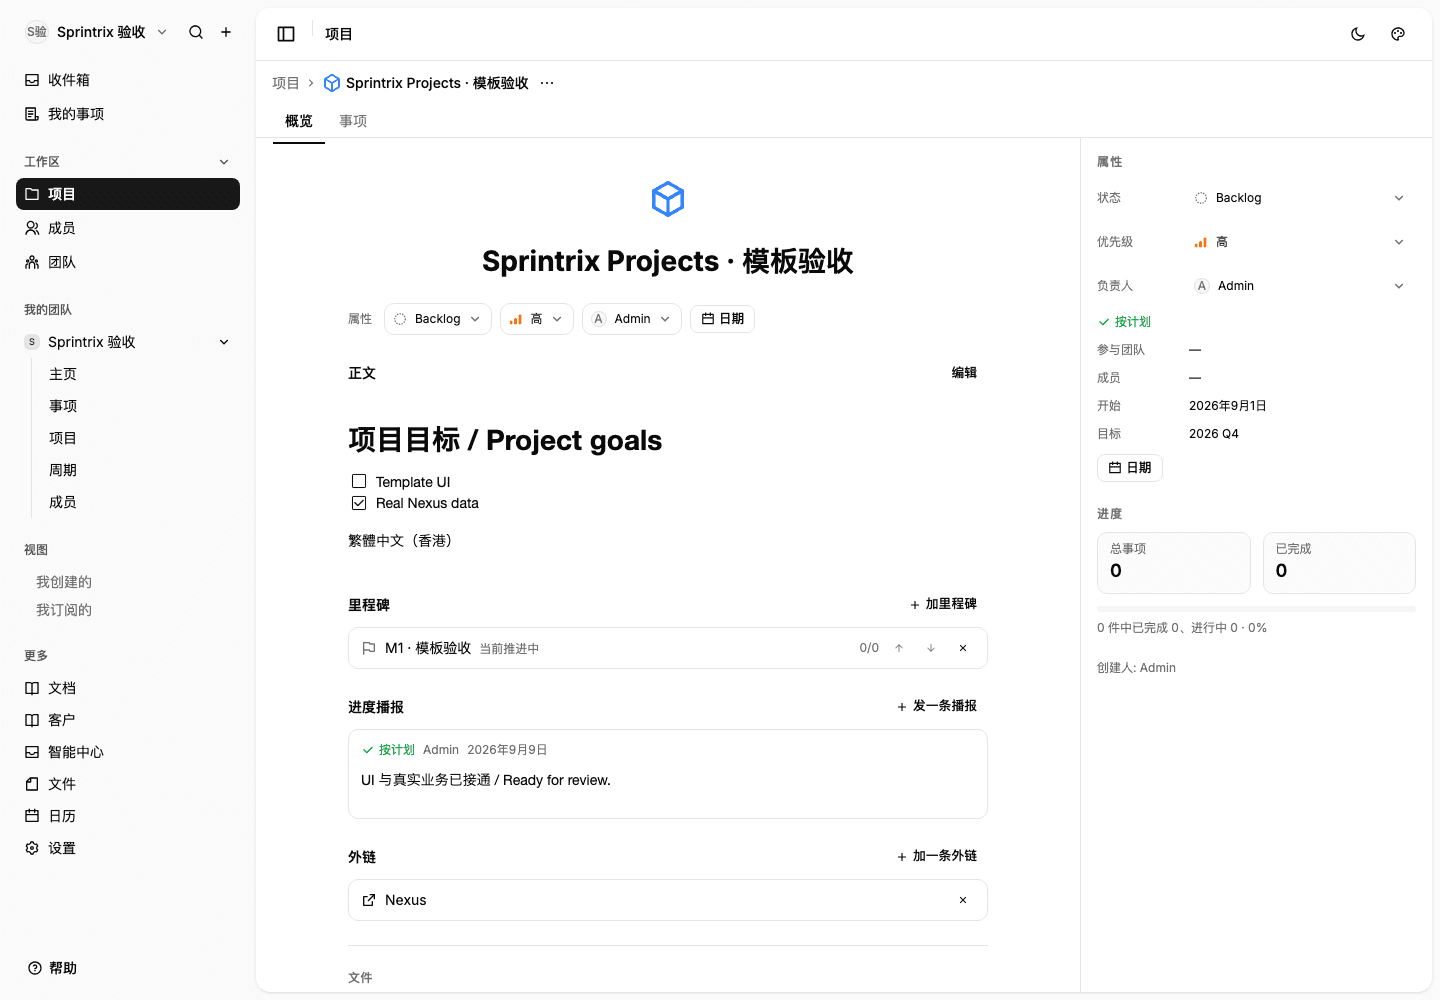Open the Backlog status dropdown under title

point(438,319)
